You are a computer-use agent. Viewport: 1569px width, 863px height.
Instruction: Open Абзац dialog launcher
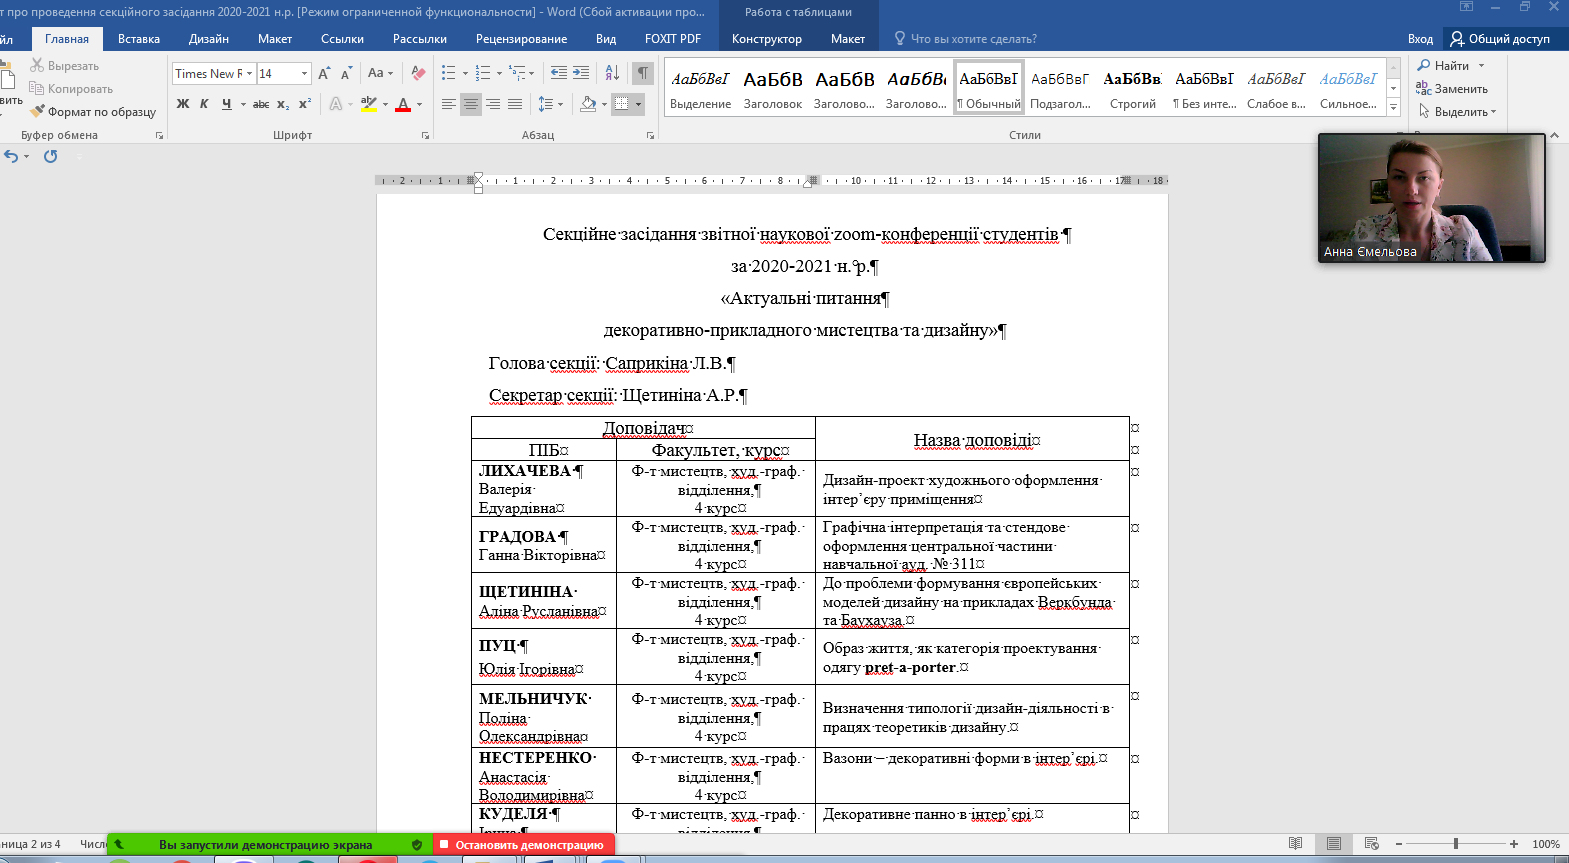(650, 135)
